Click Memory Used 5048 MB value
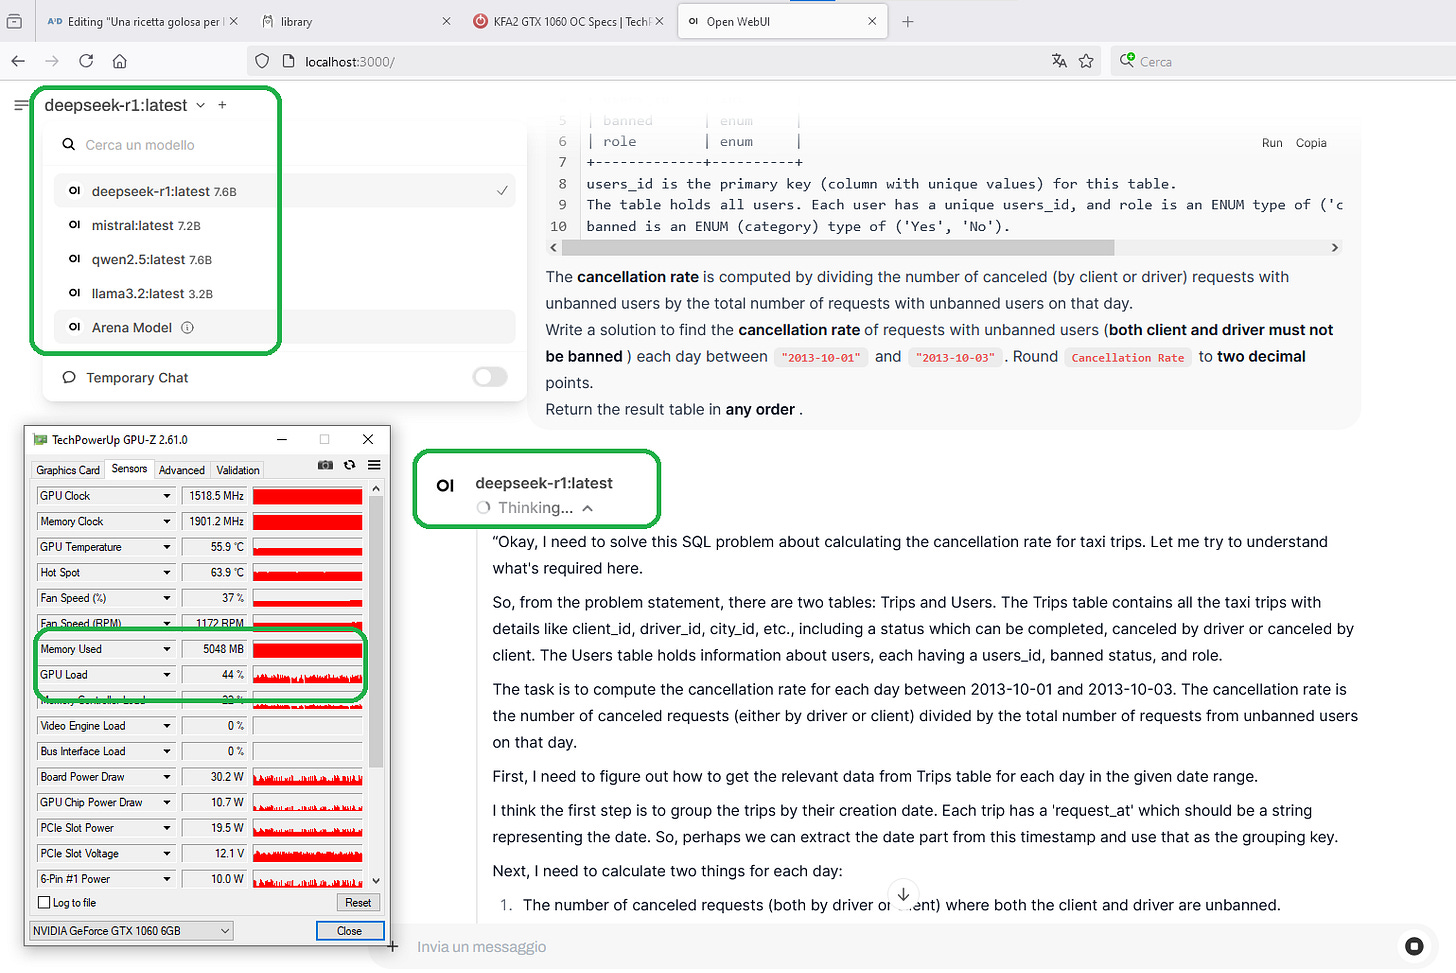1456x973 pixels. click(214, 649)
